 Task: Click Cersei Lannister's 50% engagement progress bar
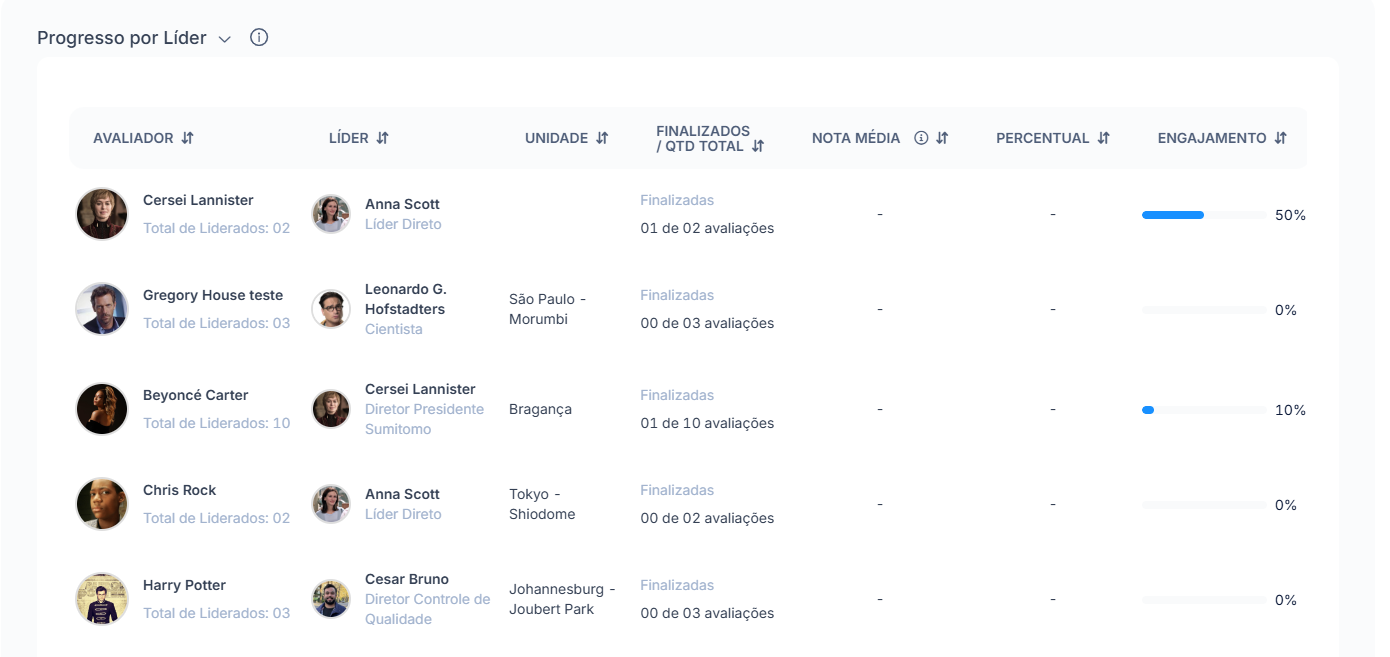(1203, 215)
